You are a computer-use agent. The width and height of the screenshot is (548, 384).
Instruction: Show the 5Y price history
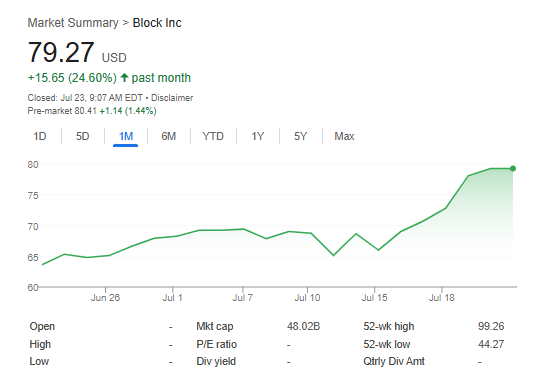click(x=300, y=136)
